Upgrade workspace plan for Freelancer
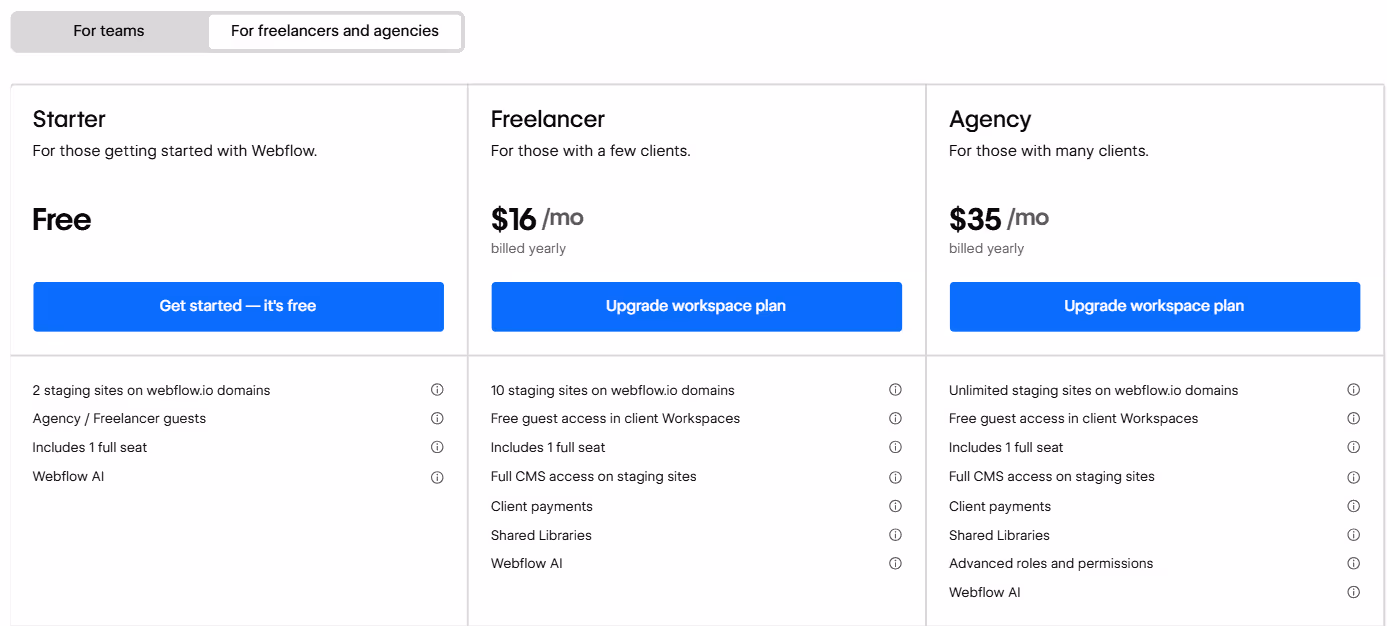The image size is (1387, 626). coord(696,307)
